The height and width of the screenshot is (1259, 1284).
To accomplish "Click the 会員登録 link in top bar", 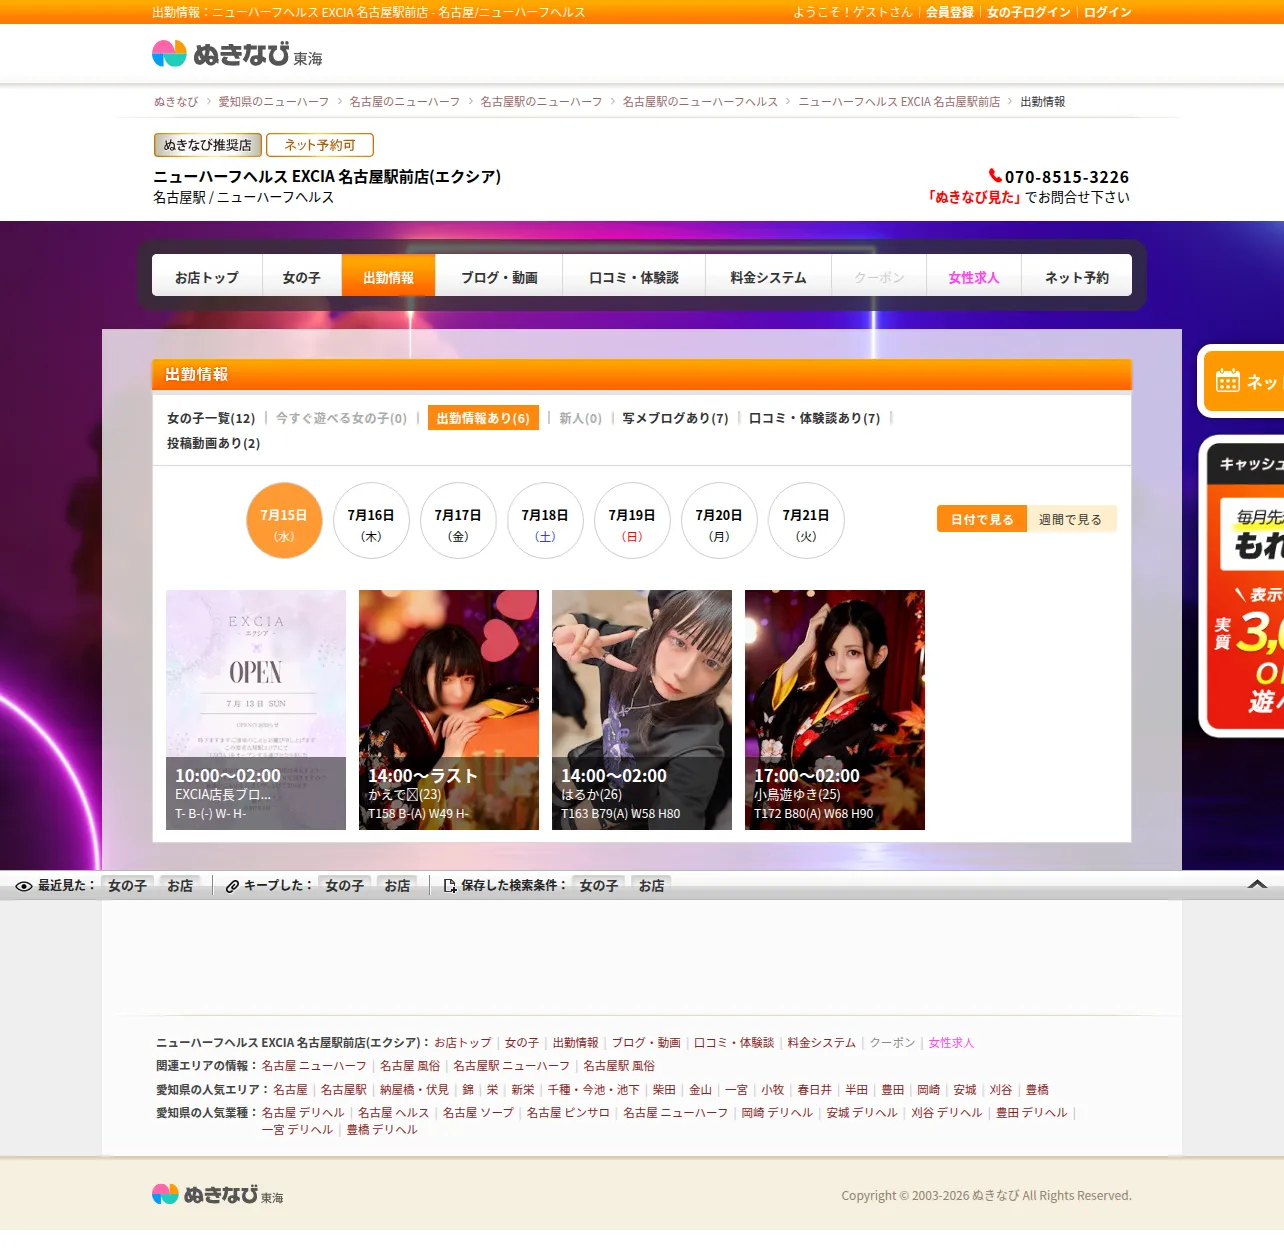I will pos(950,12).
